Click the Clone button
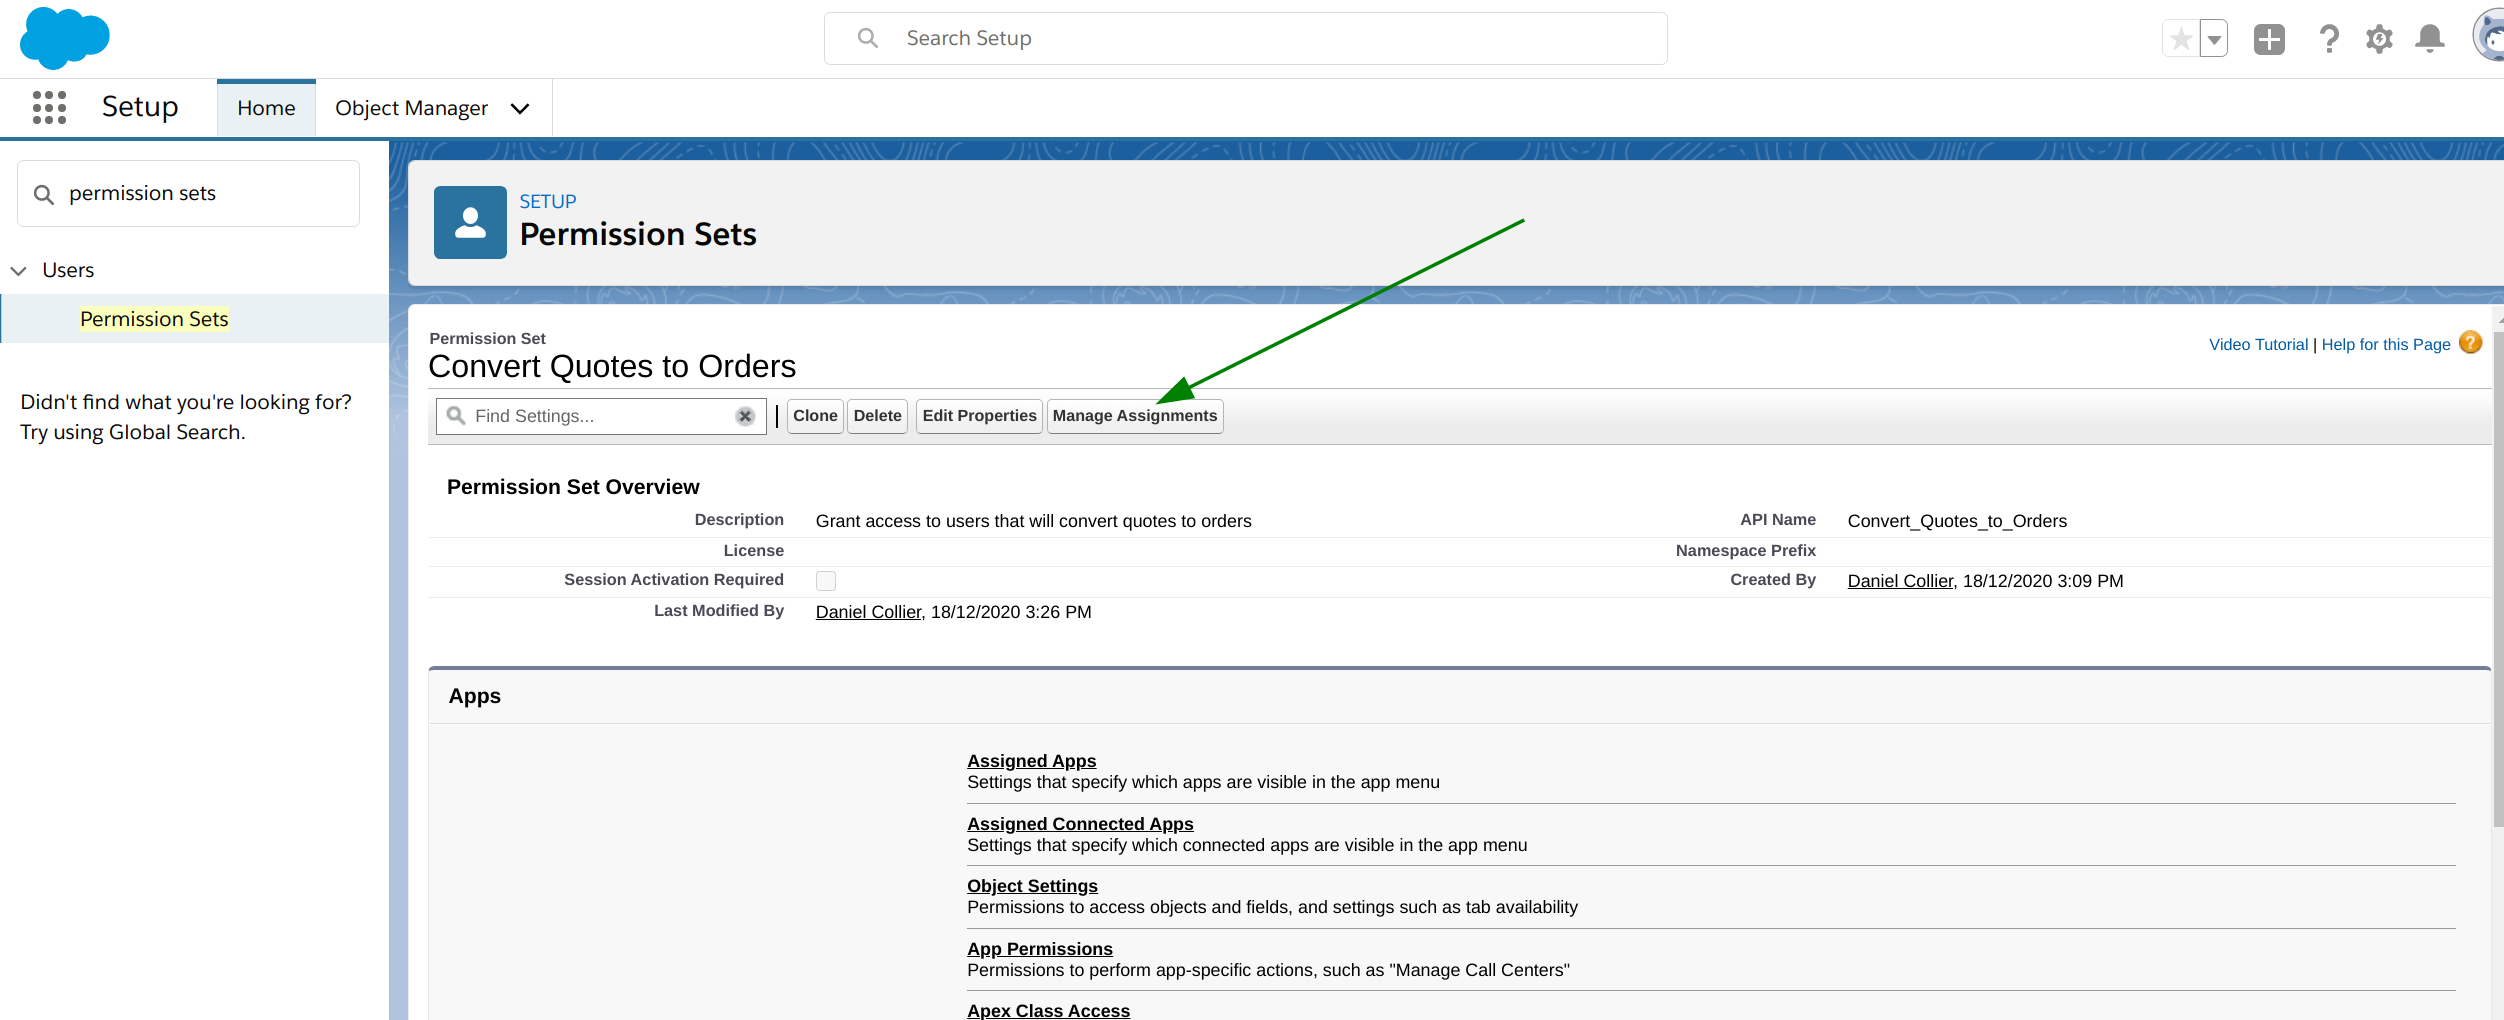2504x1020 pixels. tap(815, 416)
